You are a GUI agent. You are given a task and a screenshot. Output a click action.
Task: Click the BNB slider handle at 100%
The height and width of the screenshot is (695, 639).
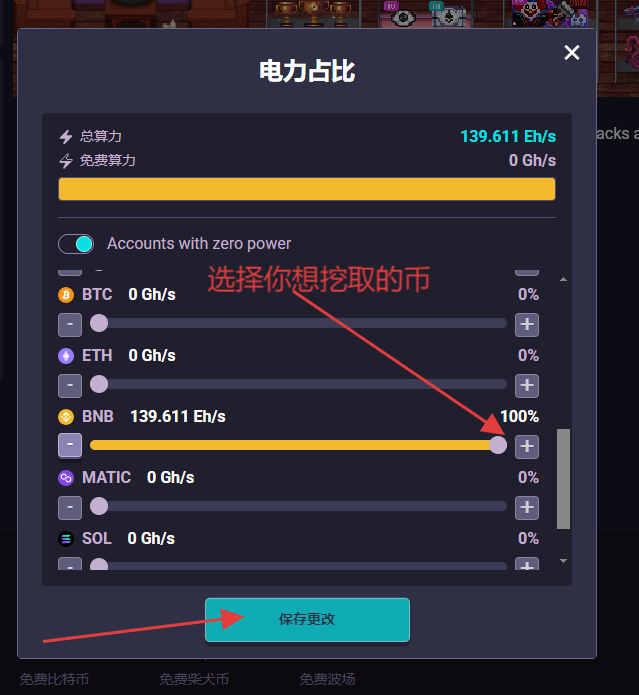(498, 445)
